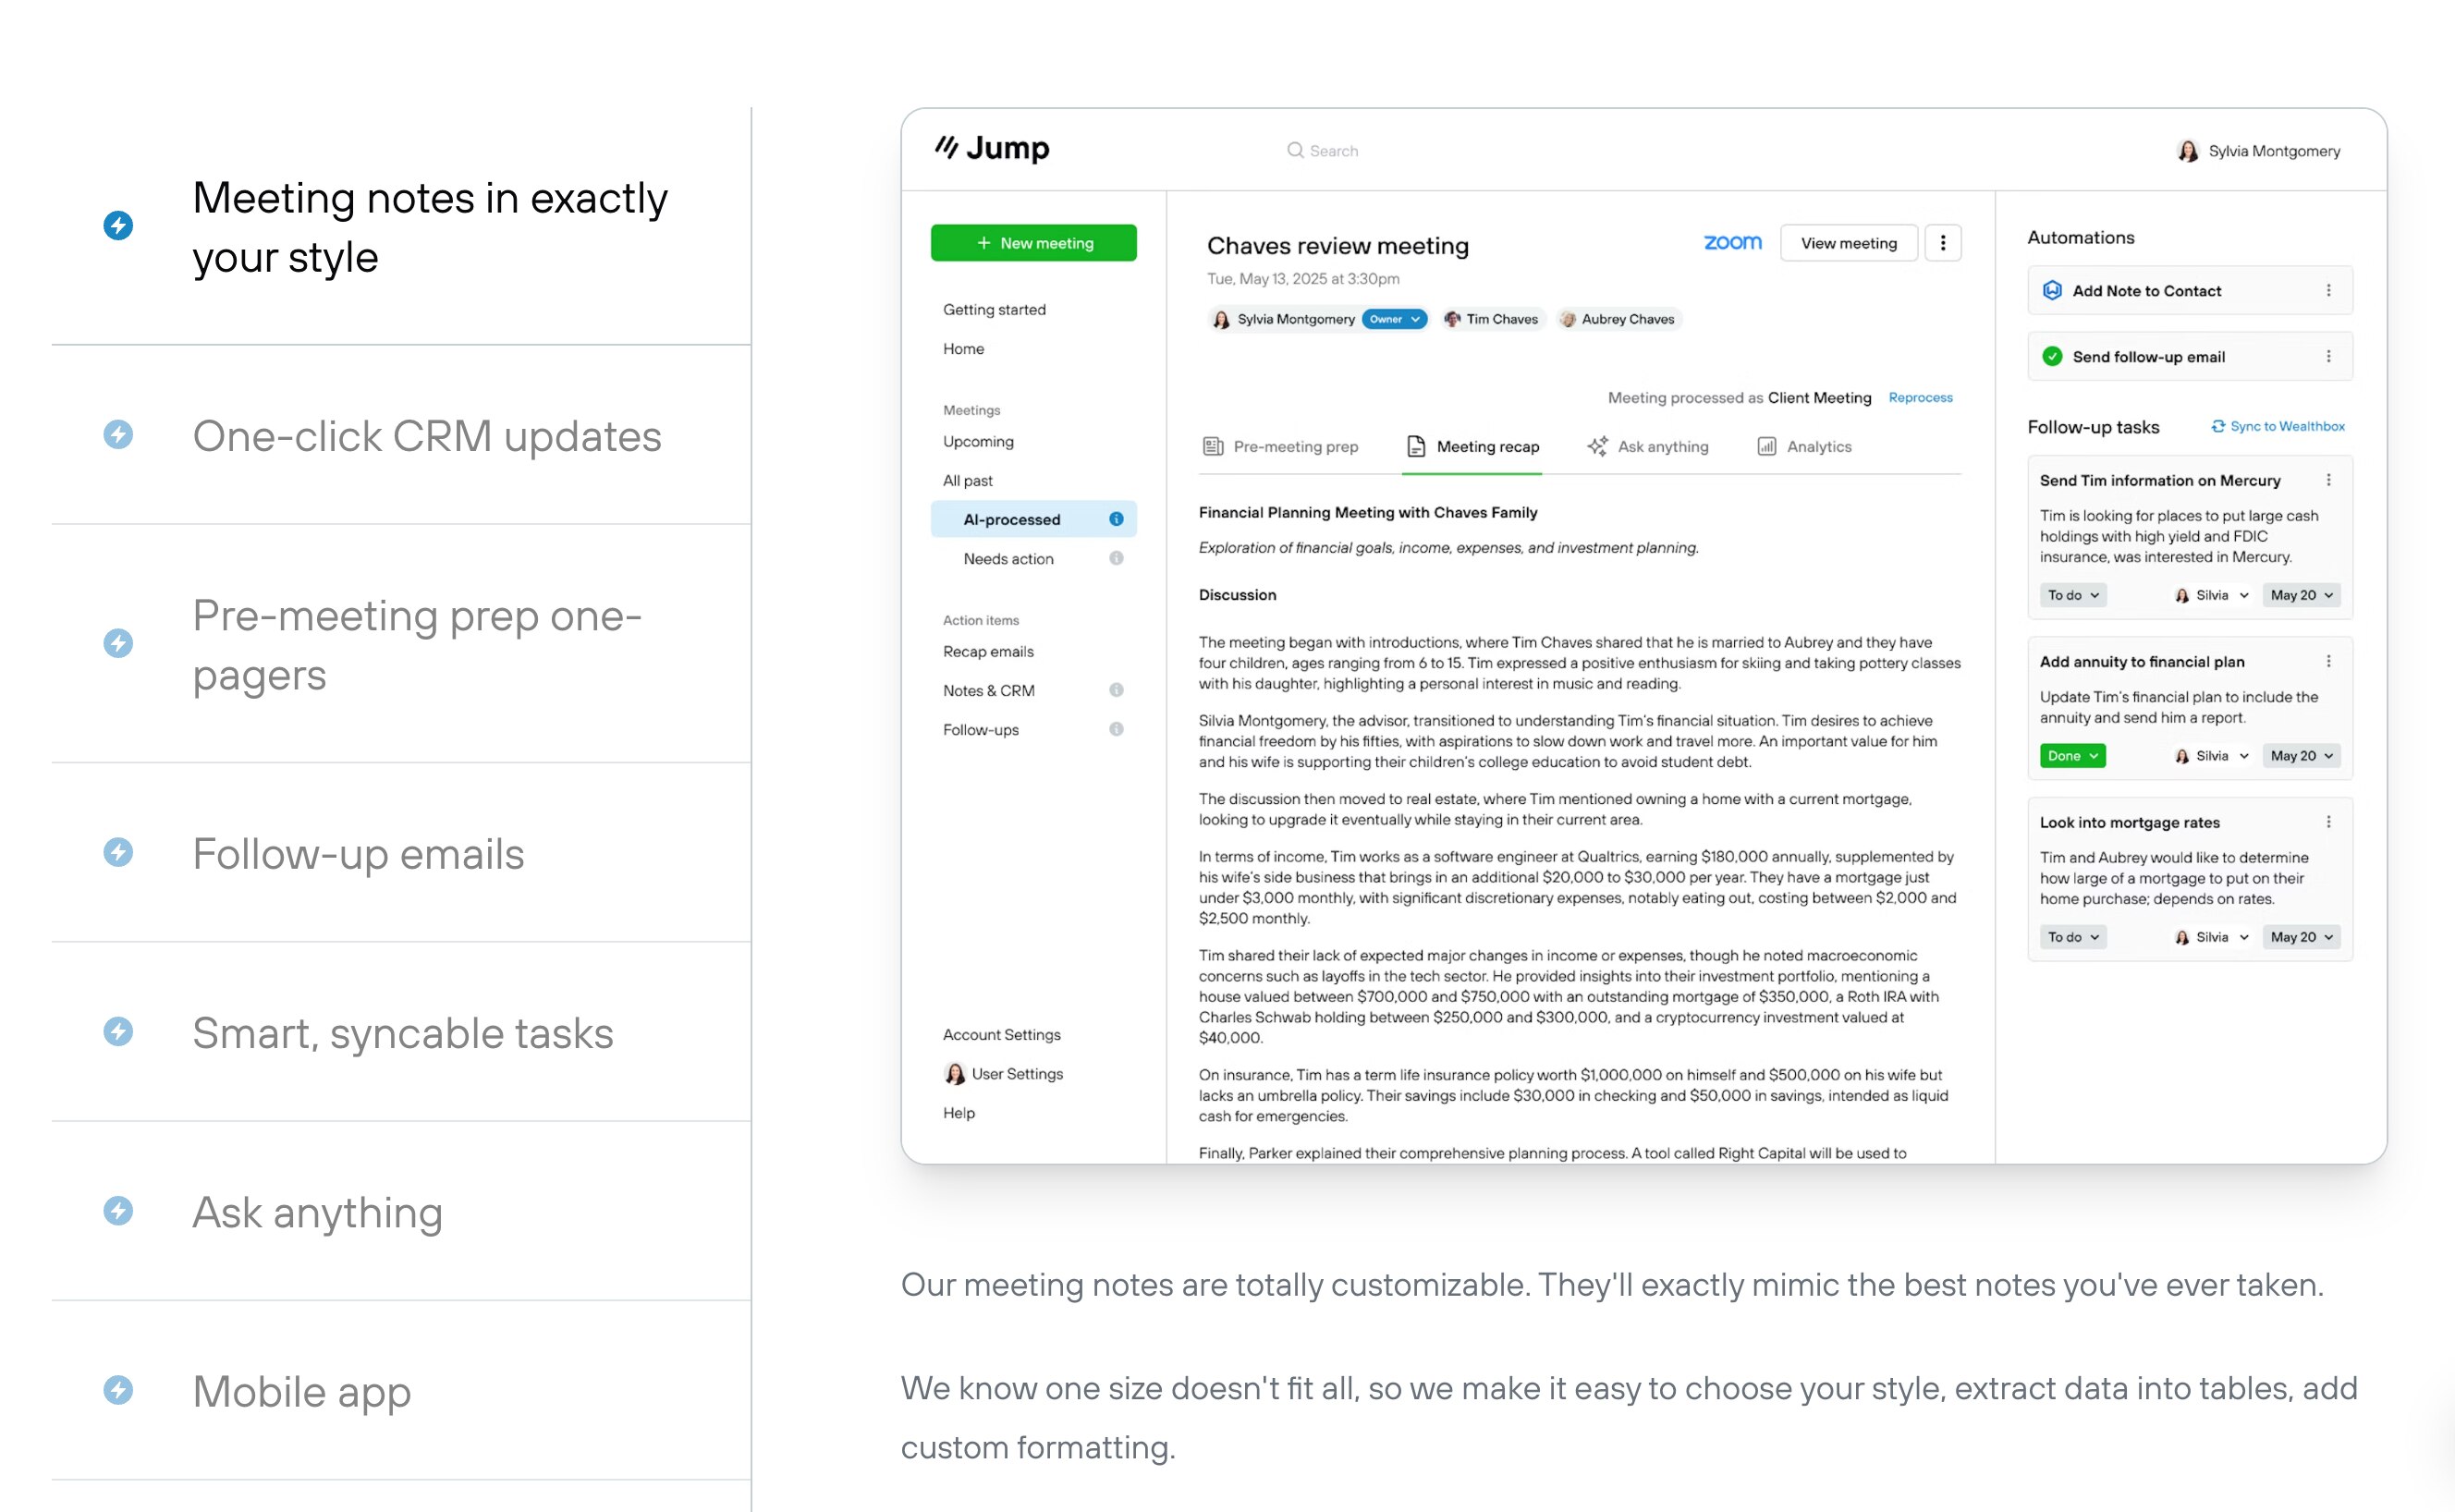
Task: Open options for Send follow-up email automation
Action: (2328, 357)
